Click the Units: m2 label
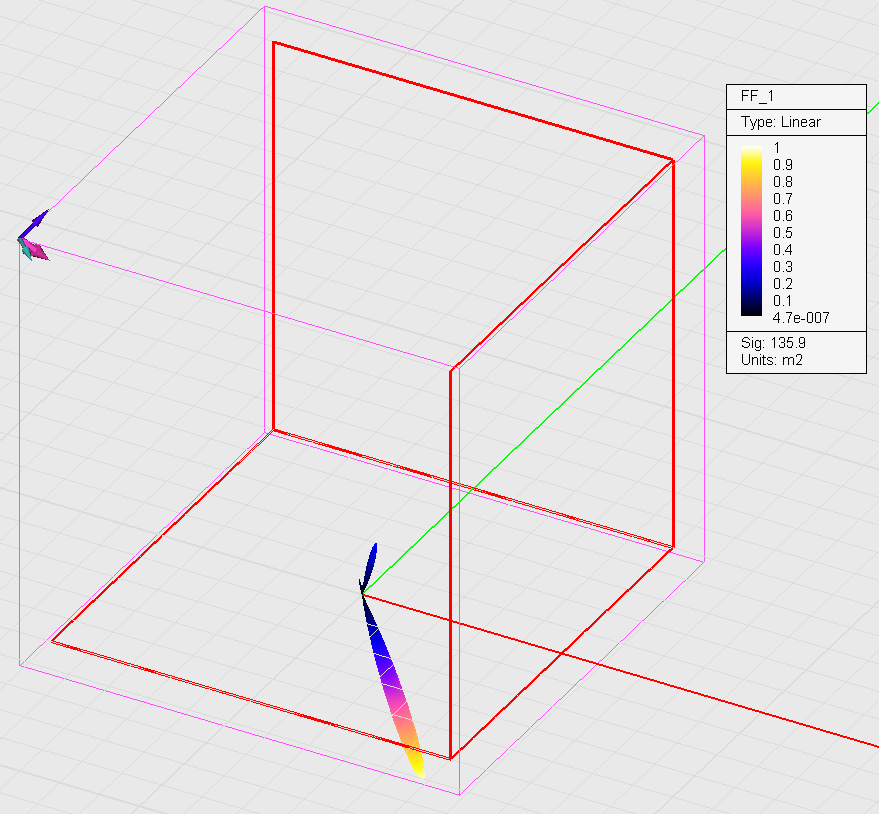879x814 pixels. click(771, 359)
